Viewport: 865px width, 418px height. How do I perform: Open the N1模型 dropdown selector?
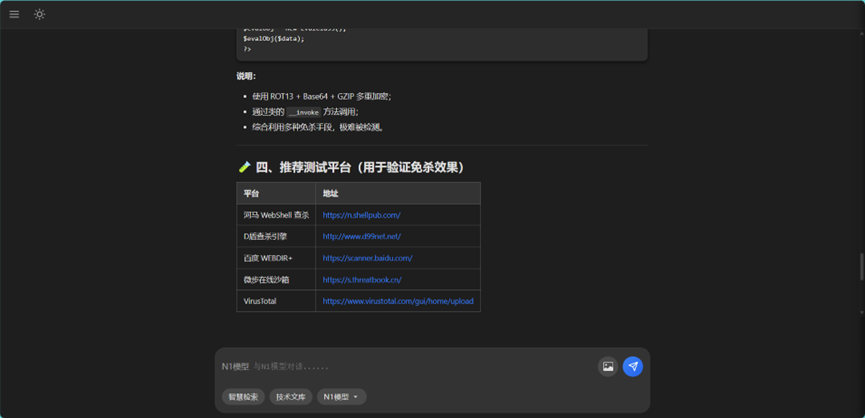click(x=341, y=396)
